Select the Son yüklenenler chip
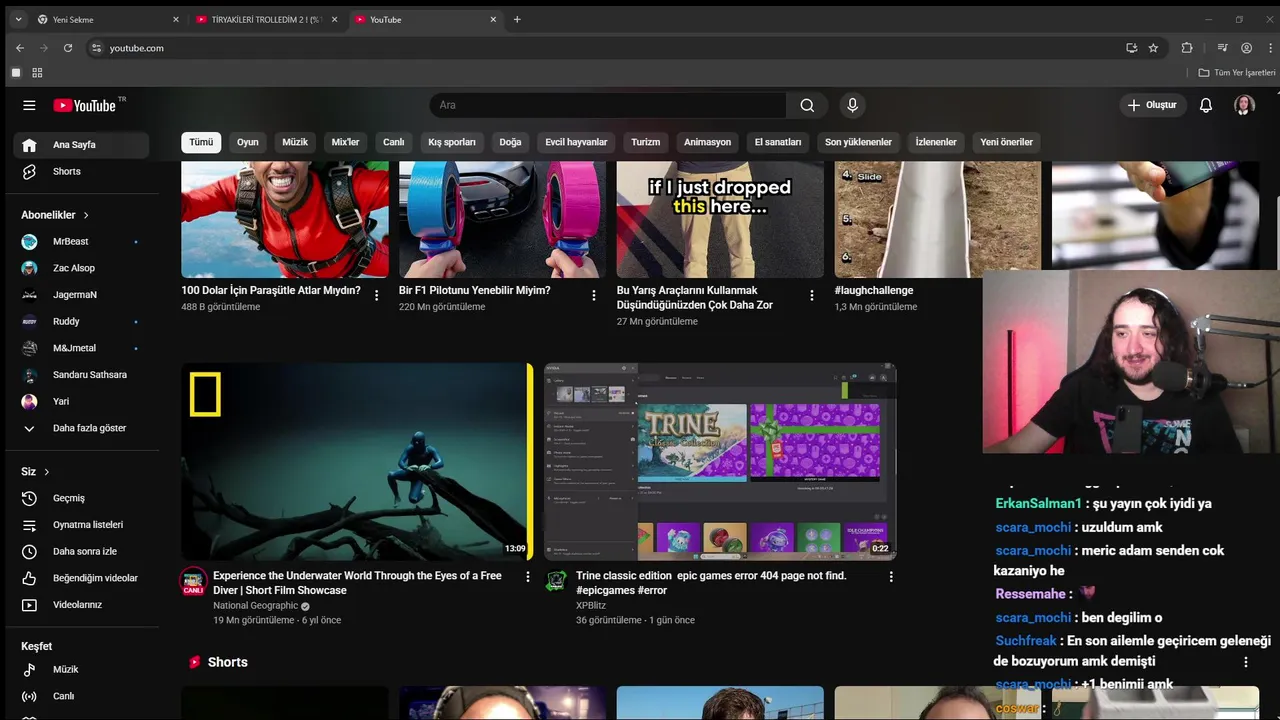 tap(858, 142)
